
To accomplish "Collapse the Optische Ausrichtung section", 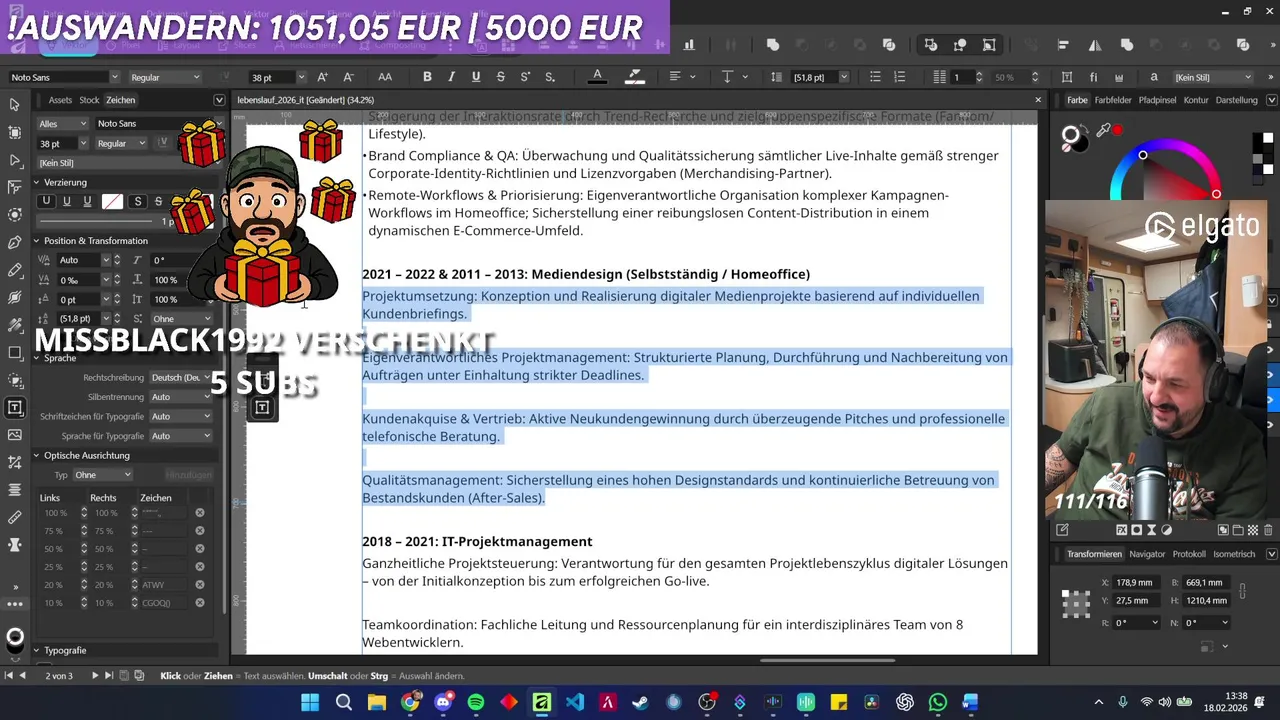I will point(36,455).
